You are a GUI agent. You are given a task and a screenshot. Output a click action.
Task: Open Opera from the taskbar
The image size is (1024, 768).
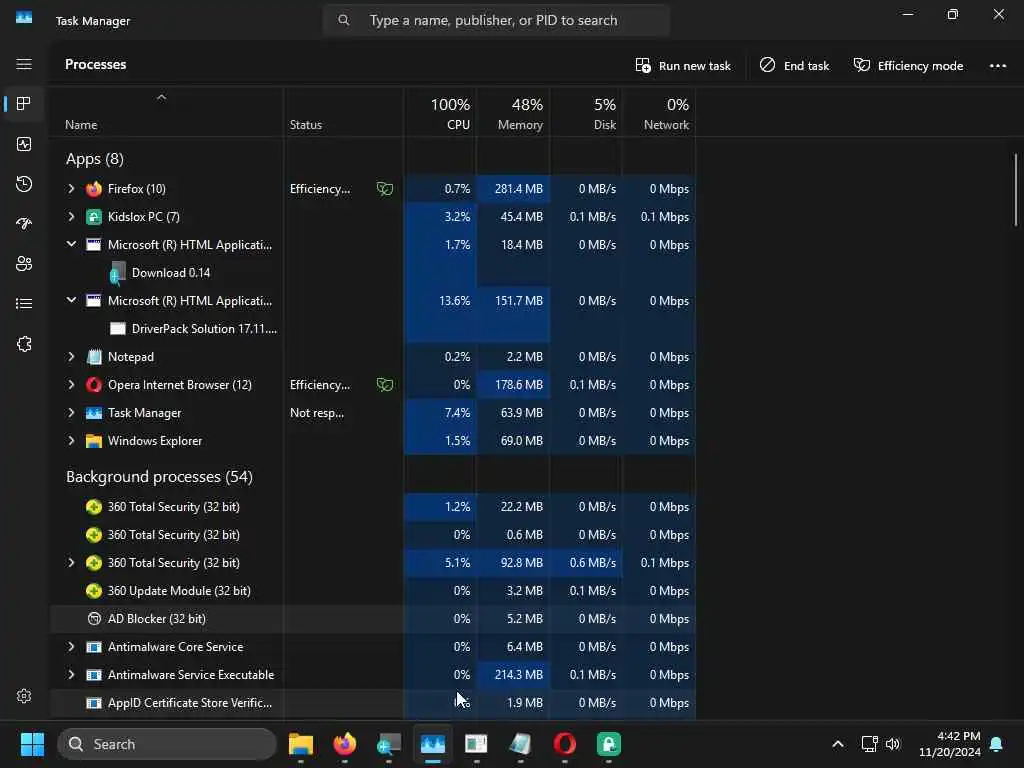tap(564, 744)
